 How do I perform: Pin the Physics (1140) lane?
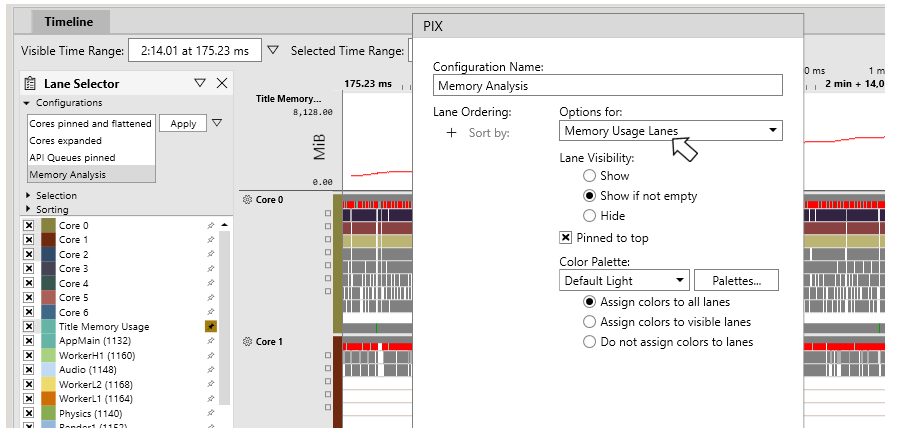point(211,414)
